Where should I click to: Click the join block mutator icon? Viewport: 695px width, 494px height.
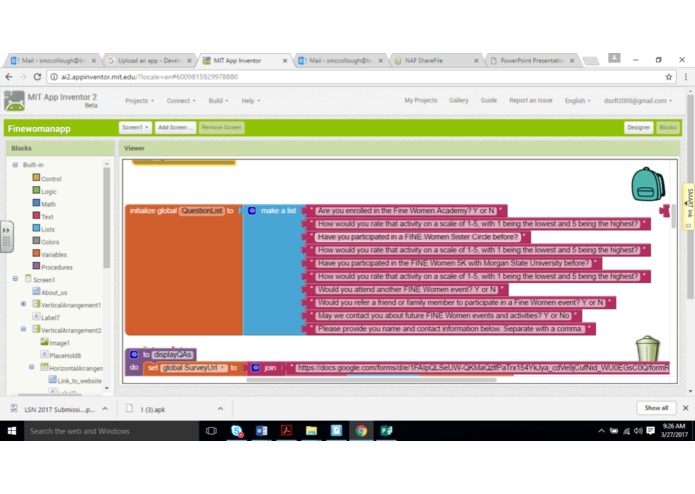256,368
